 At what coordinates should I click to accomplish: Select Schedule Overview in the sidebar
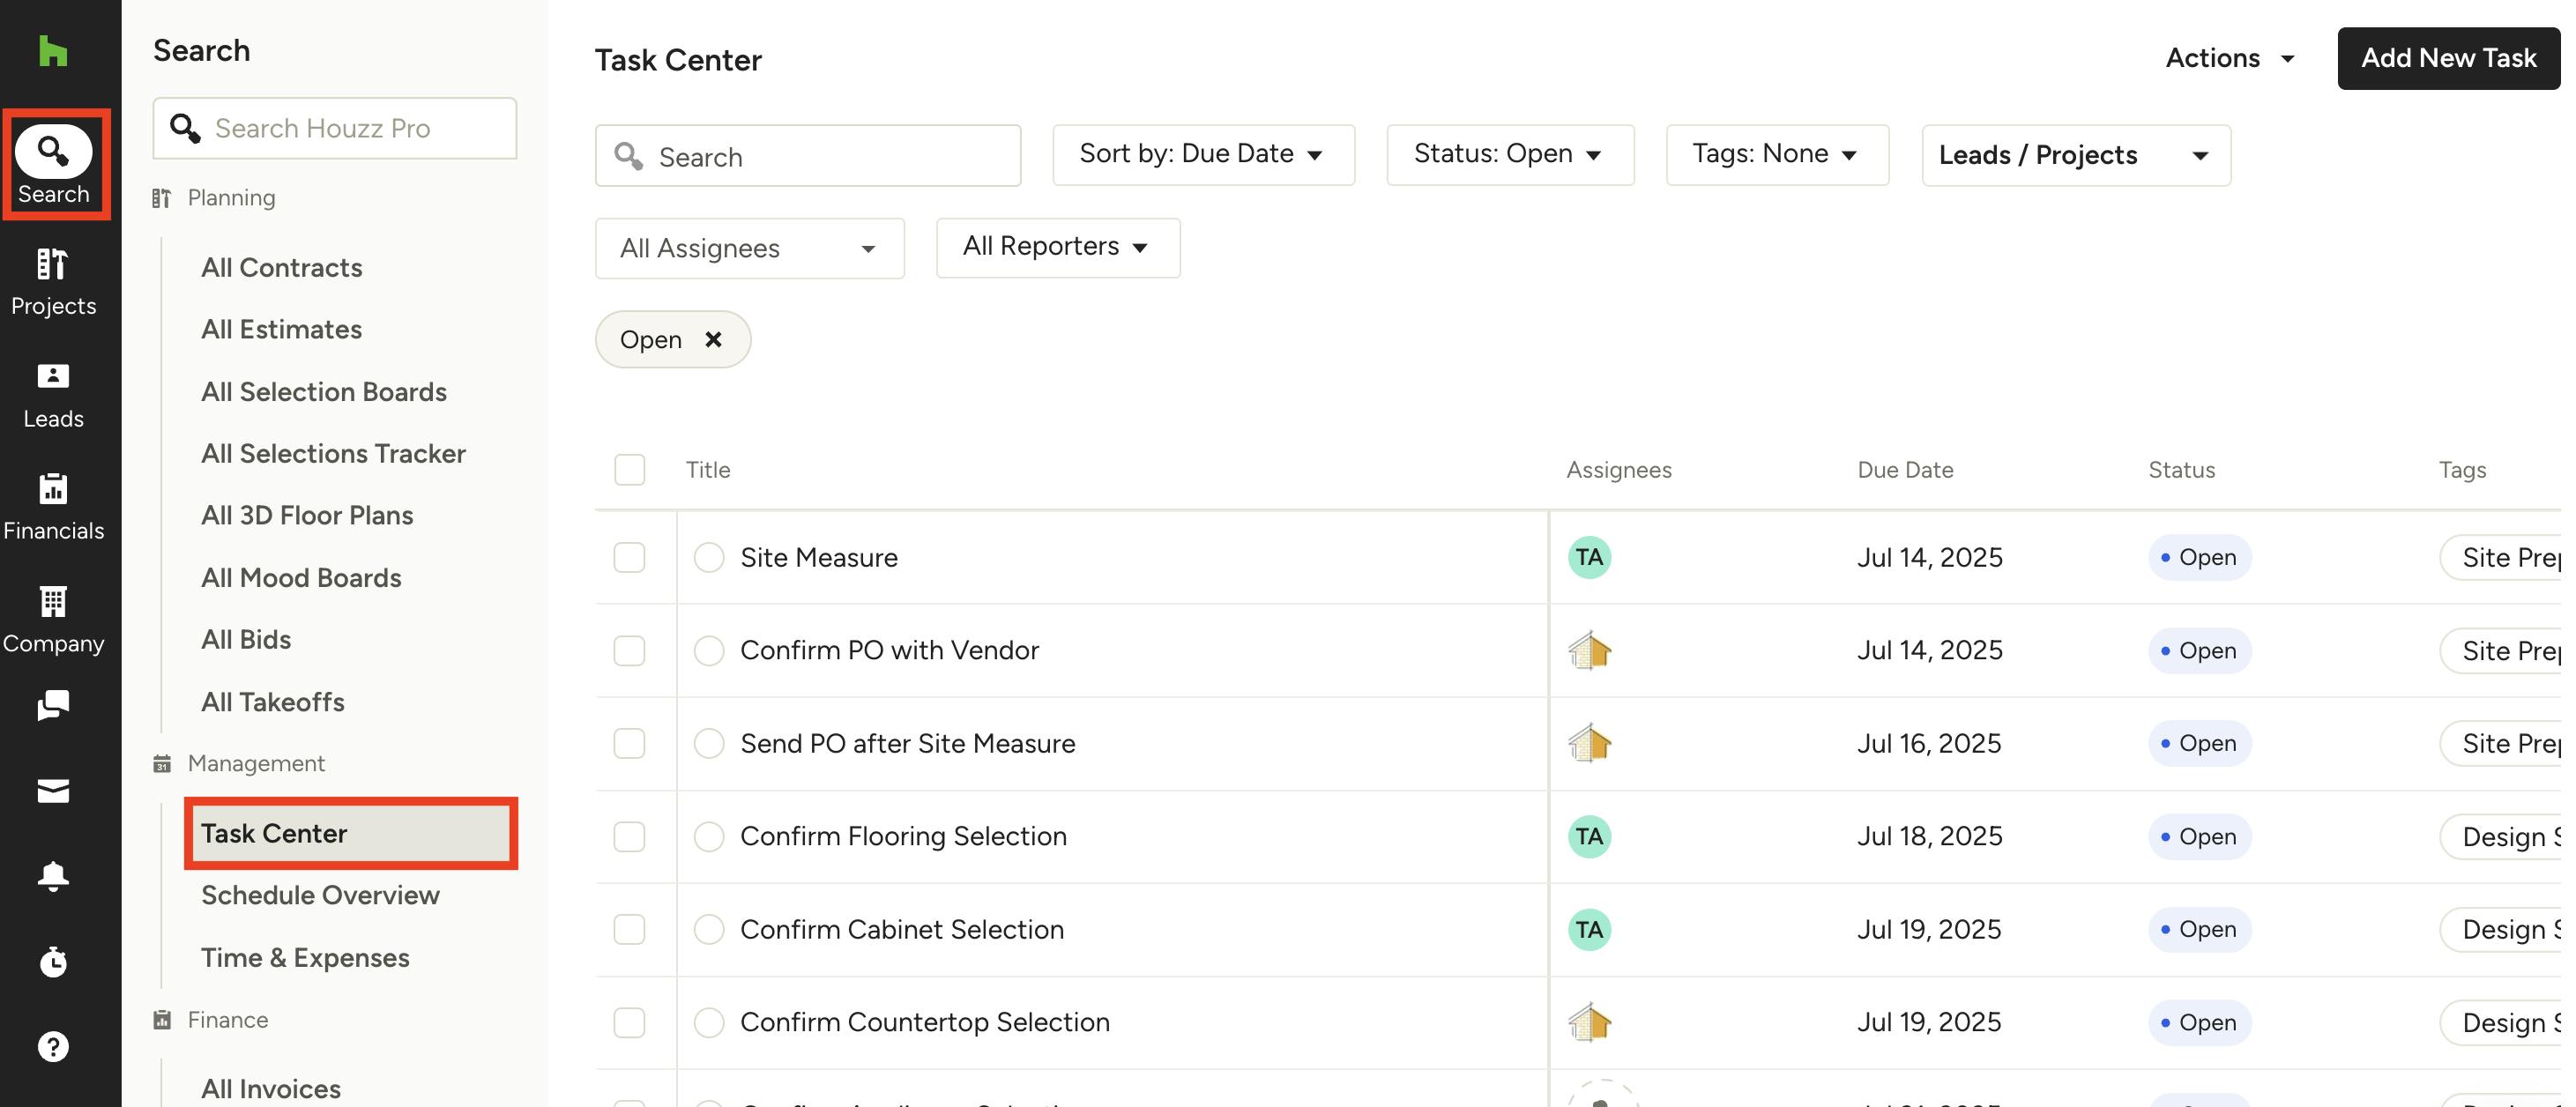pyautogui.click(x=320, y=895)
